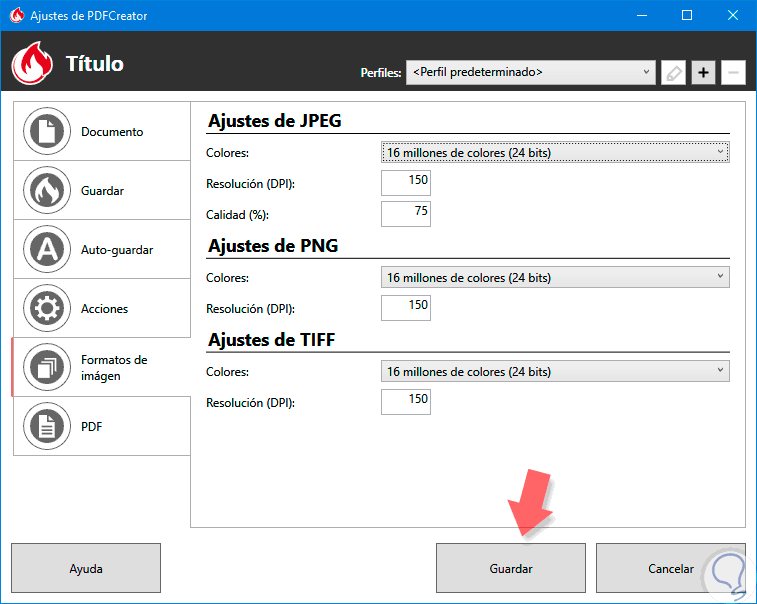Click the Formatos de imágen stacked pages icon
This screenshot has width=757, height=604.
pos(47,367)
